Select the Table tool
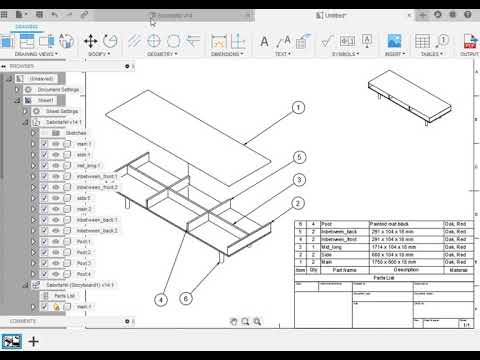 pos(422,42)
